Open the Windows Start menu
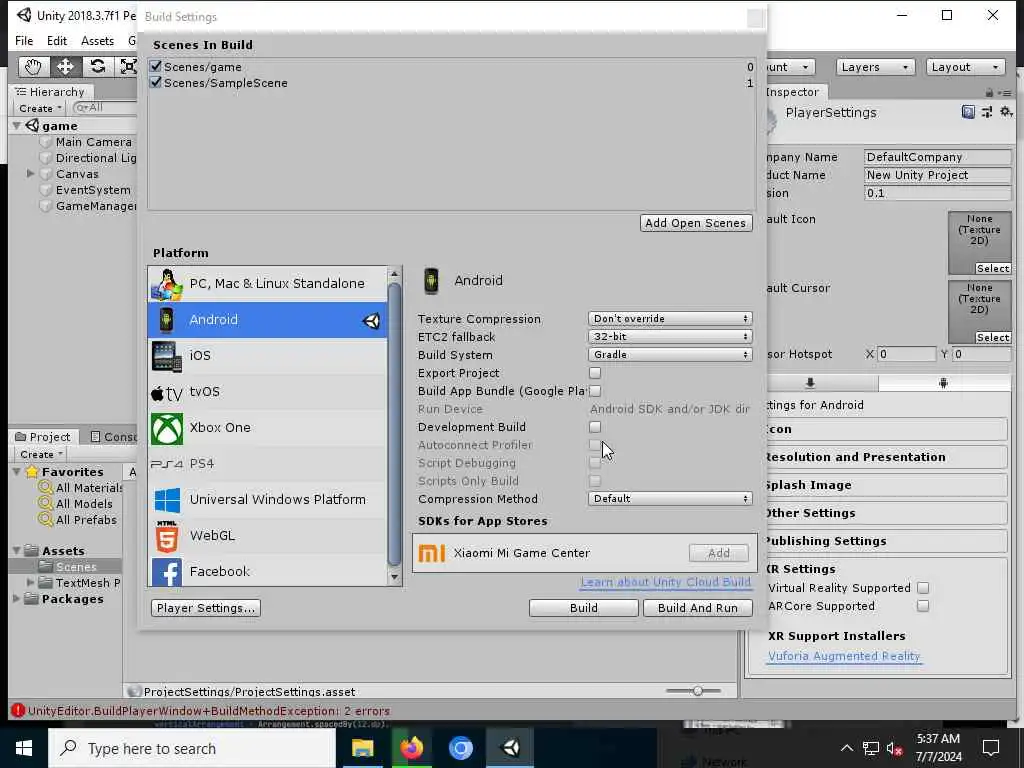This screenshot has height=768, width=1024. click(24, 748)
